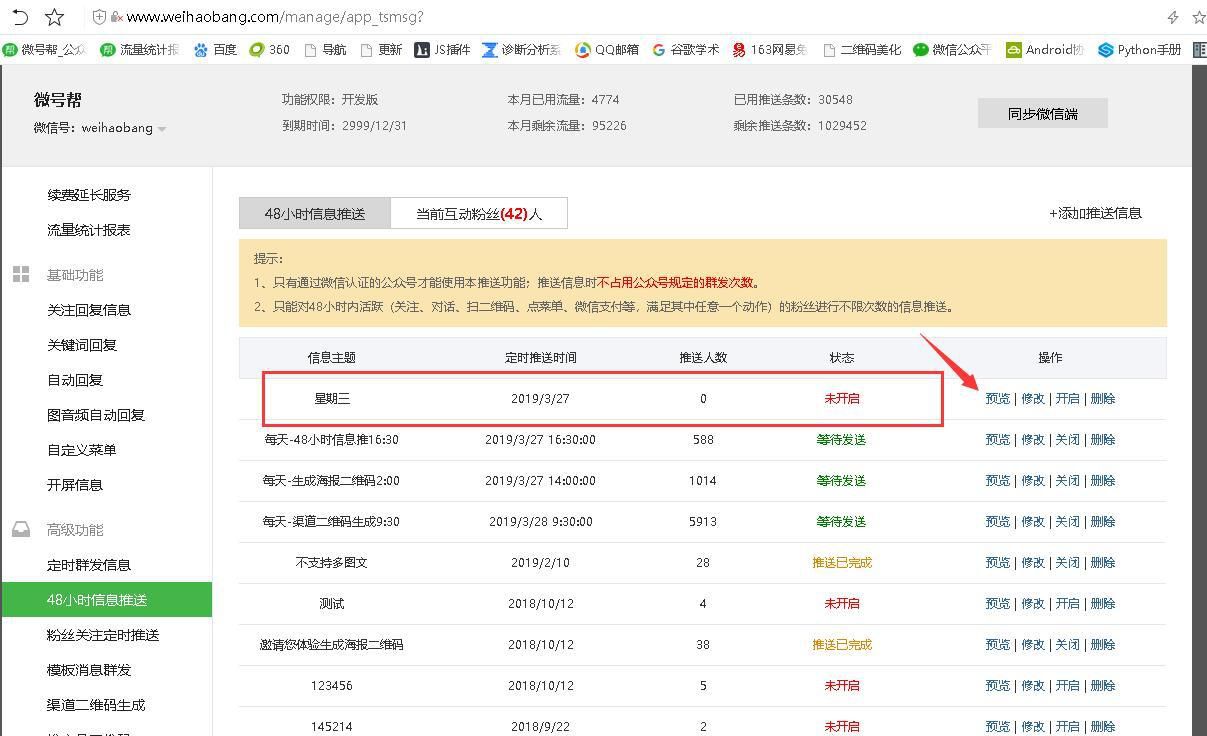Enable the 测试 message push via 开启
This screenshot has width=1207, height=736.
[1066, 603]
